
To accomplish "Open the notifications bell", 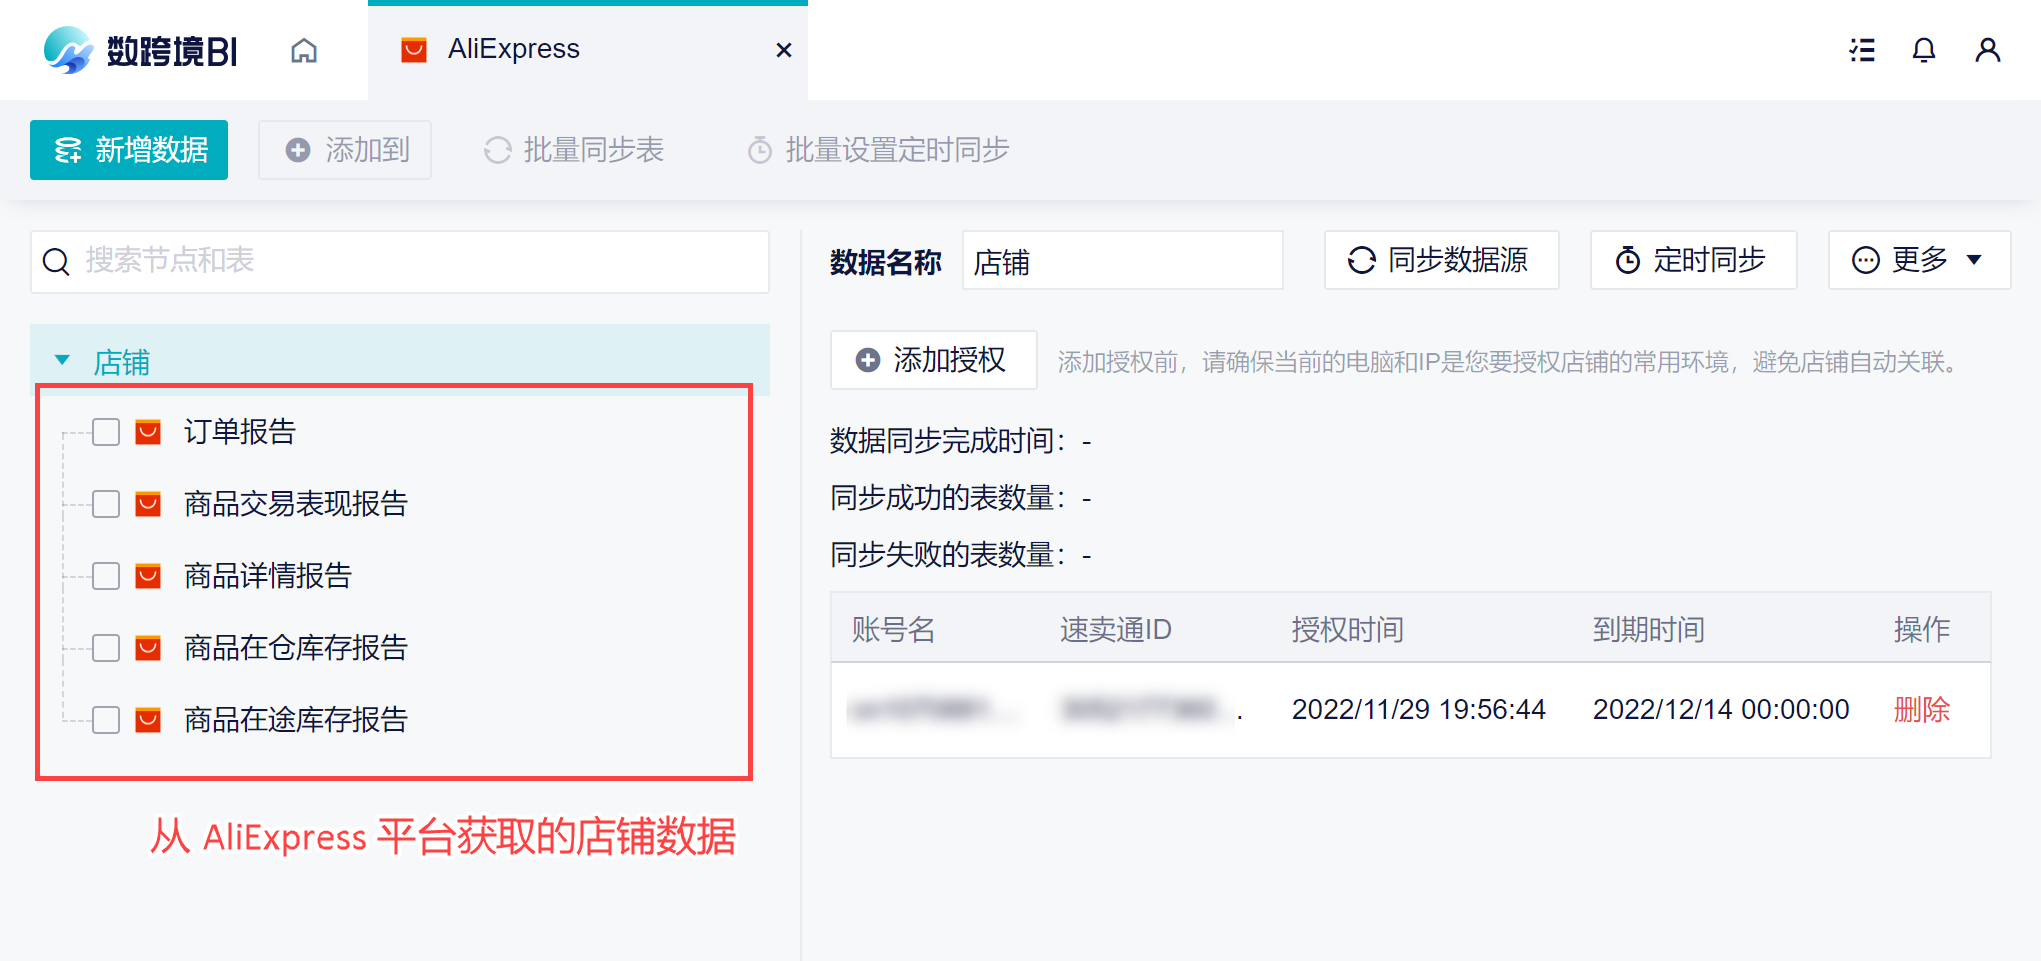I will [x=1924, y=50].
